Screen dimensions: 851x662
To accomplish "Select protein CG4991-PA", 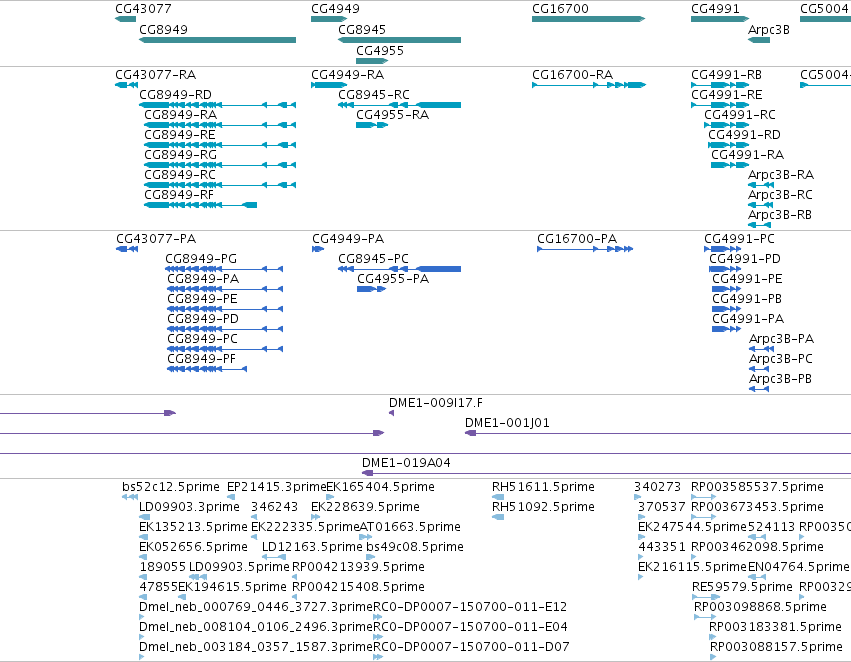I will [x=748, y=320].
